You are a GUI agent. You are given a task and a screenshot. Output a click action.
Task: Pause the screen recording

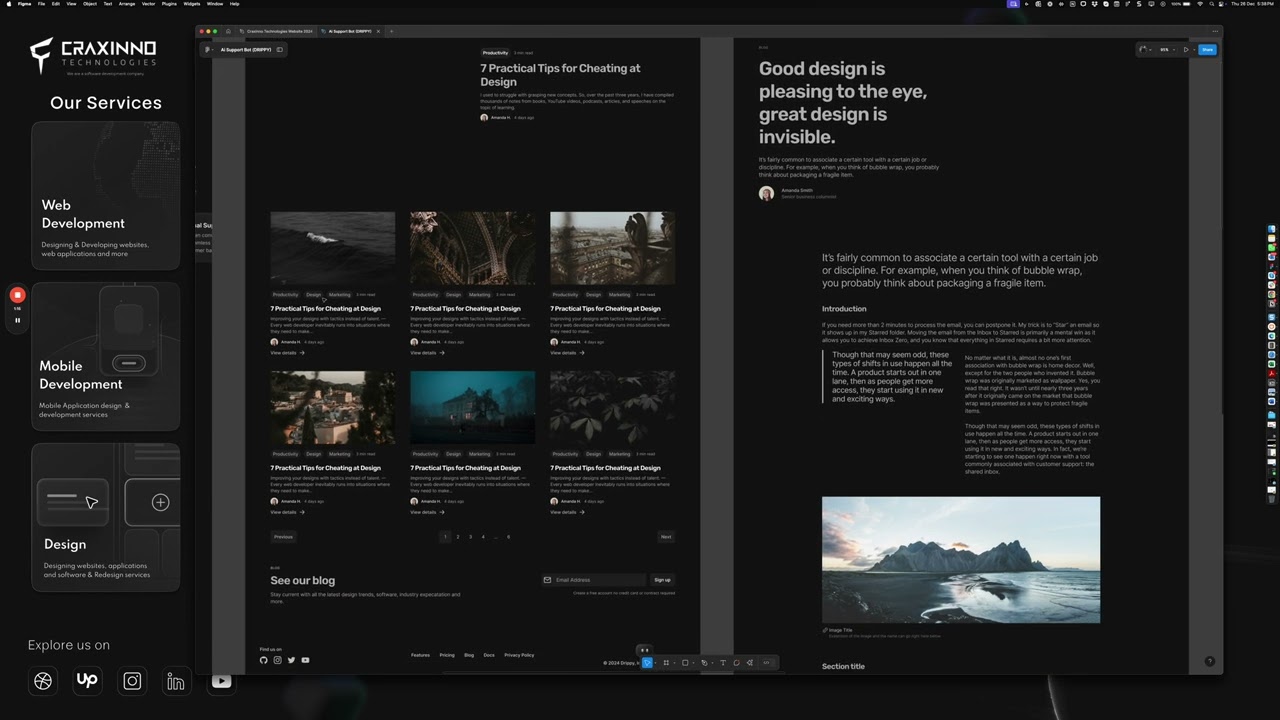coord(17,320)
